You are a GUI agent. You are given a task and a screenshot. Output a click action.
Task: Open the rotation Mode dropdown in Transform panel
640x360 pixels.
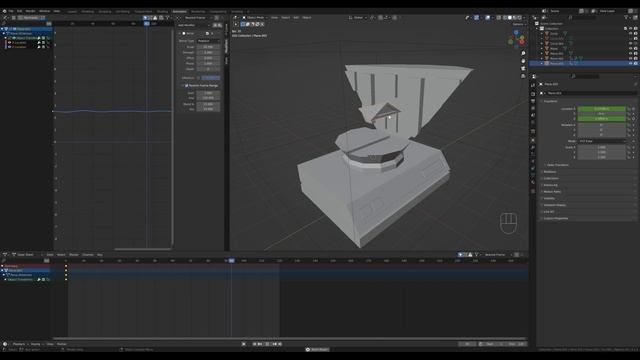tap(601, 141)
